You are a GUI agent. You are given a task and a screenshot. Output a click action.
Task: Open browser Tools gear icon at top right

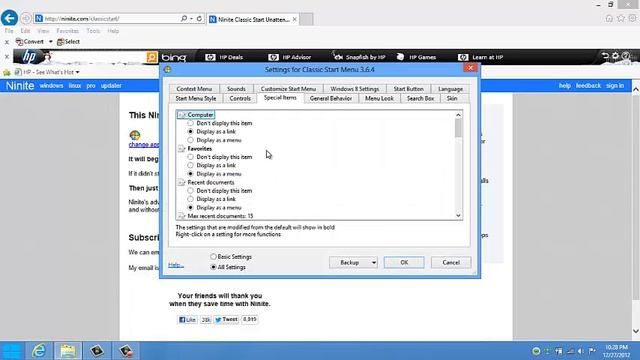632,18
